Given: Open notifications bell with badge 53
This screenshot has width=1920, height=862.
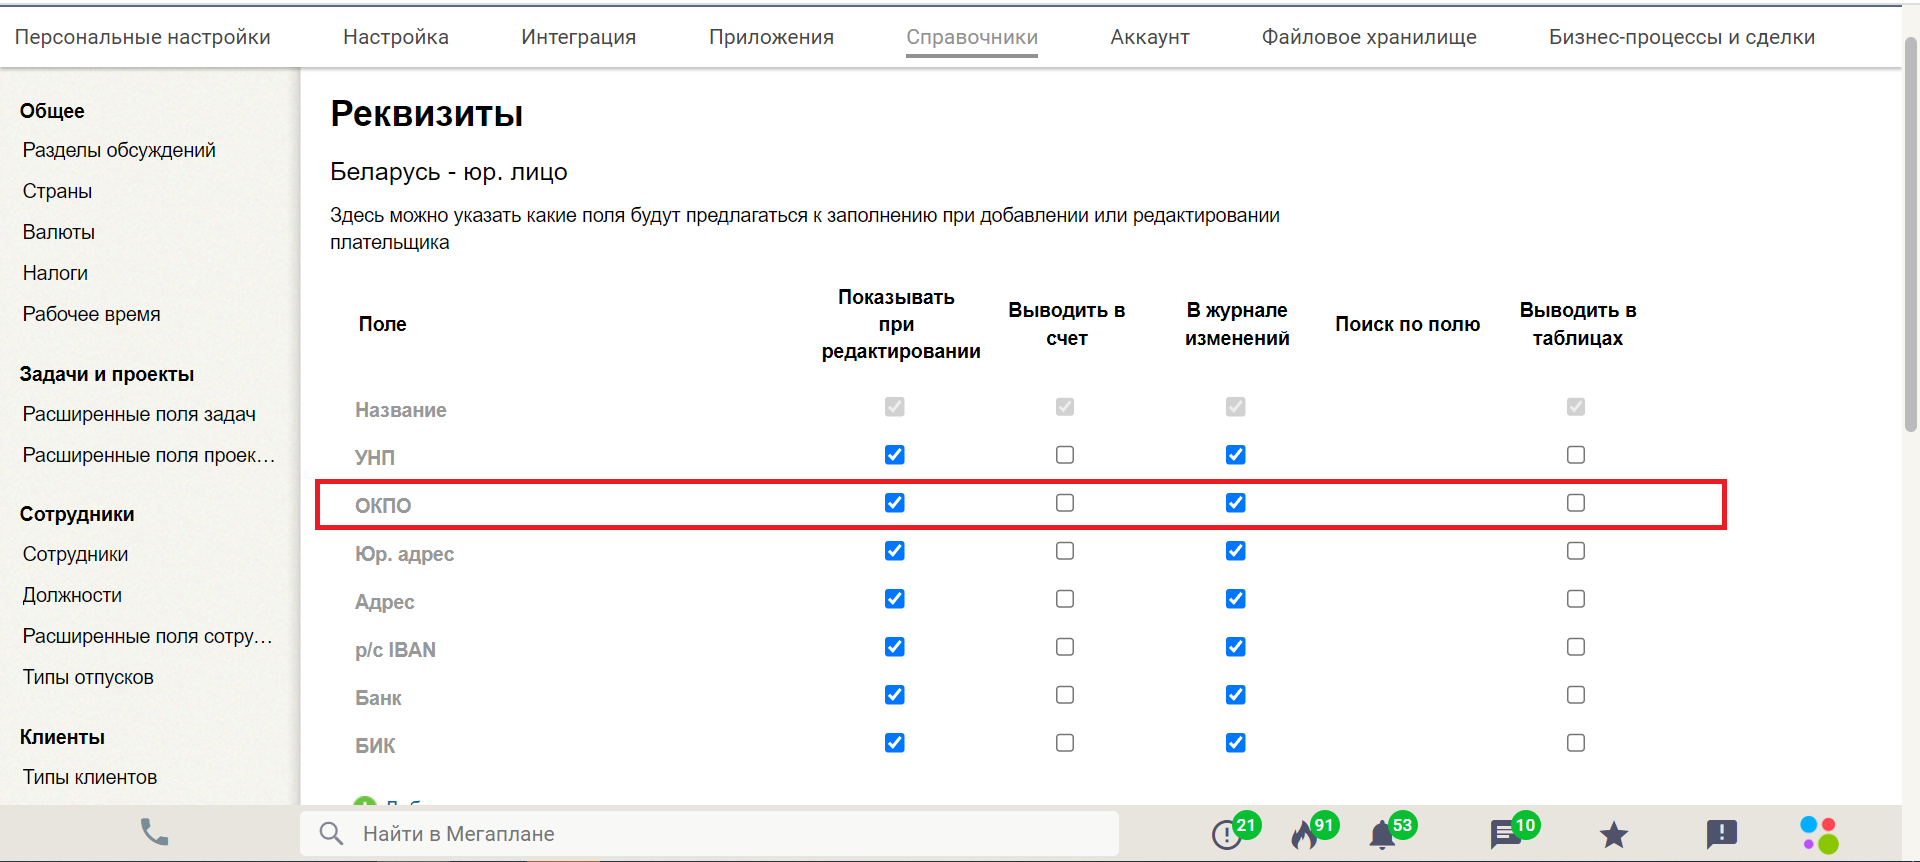Looking at the screenshot, I should [1382, 834].
